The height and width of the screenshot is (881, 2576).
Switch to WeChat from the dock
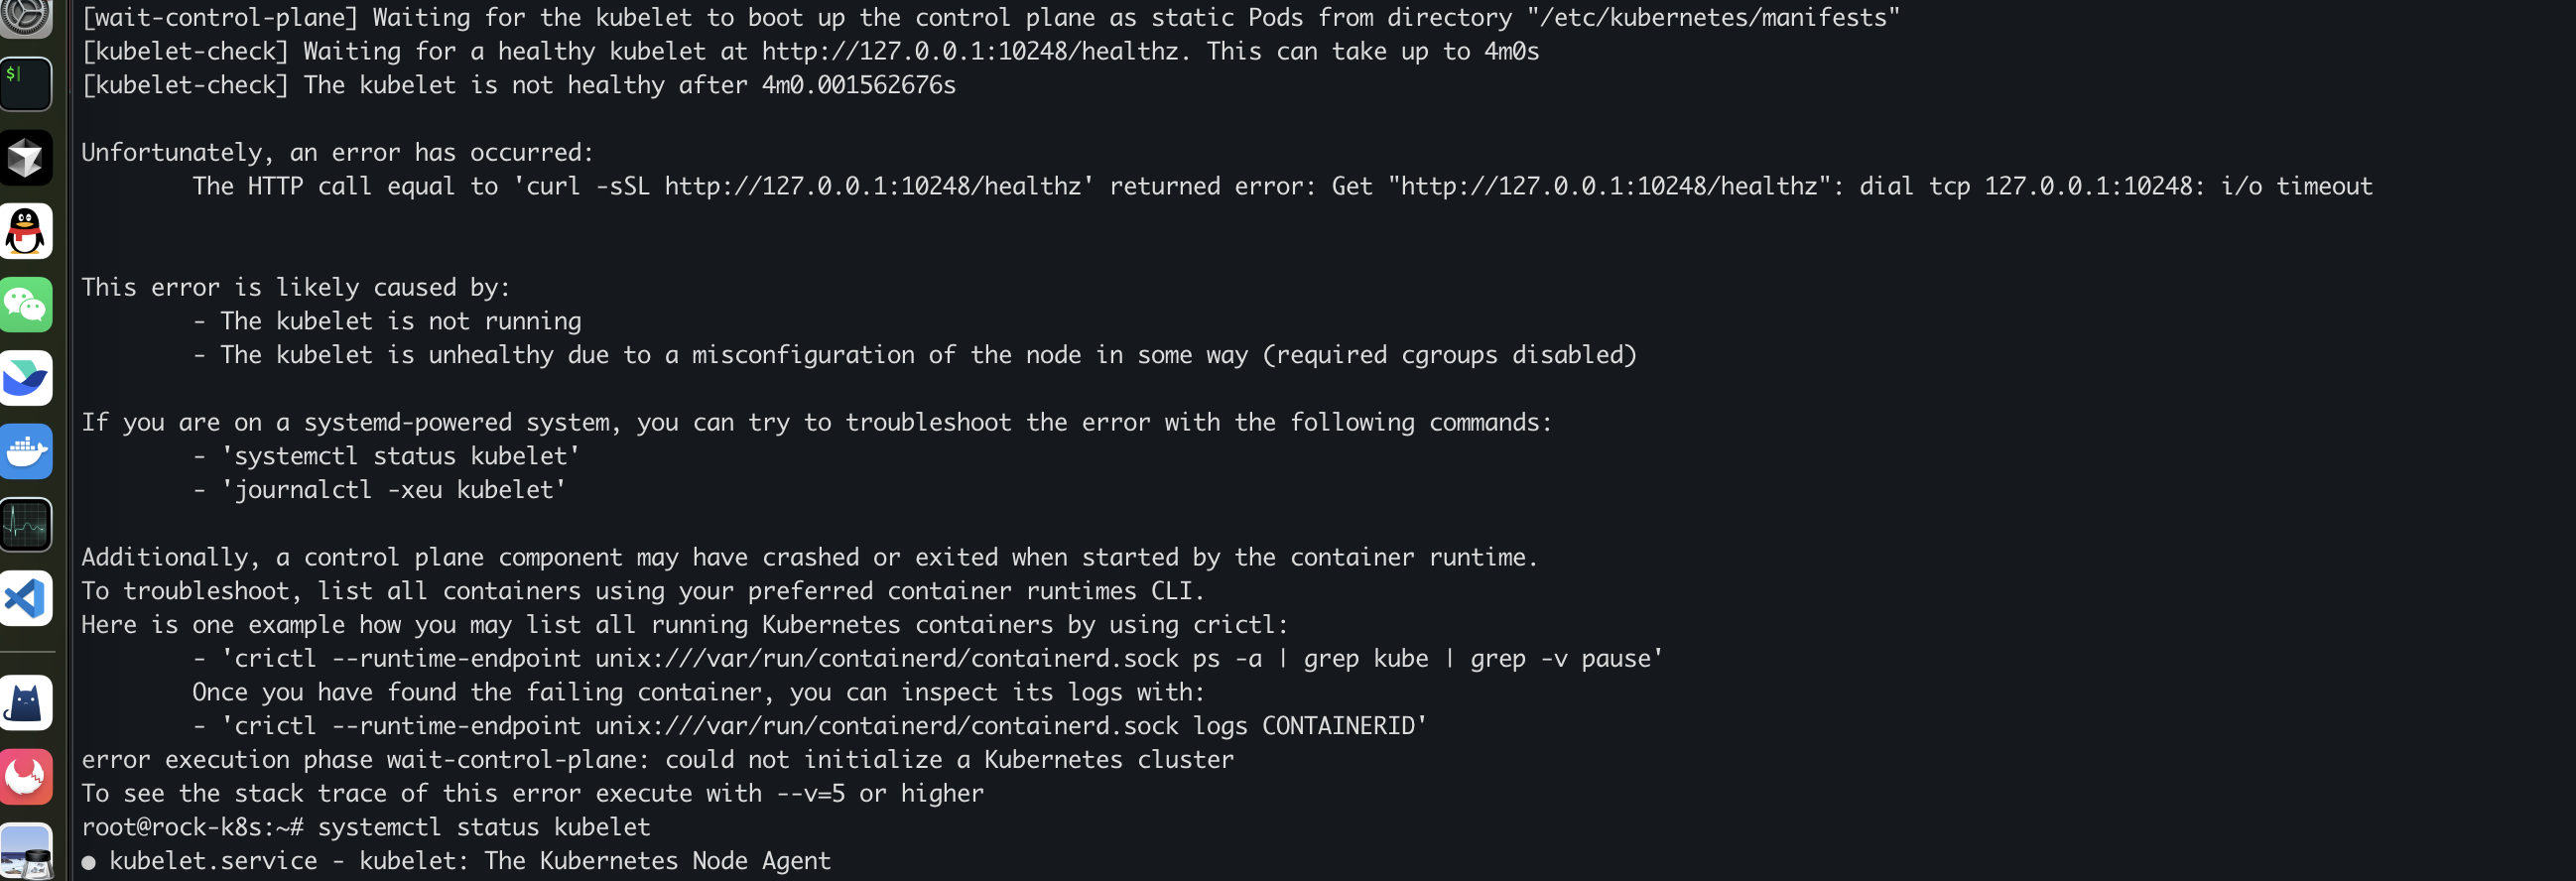(26, 304)
